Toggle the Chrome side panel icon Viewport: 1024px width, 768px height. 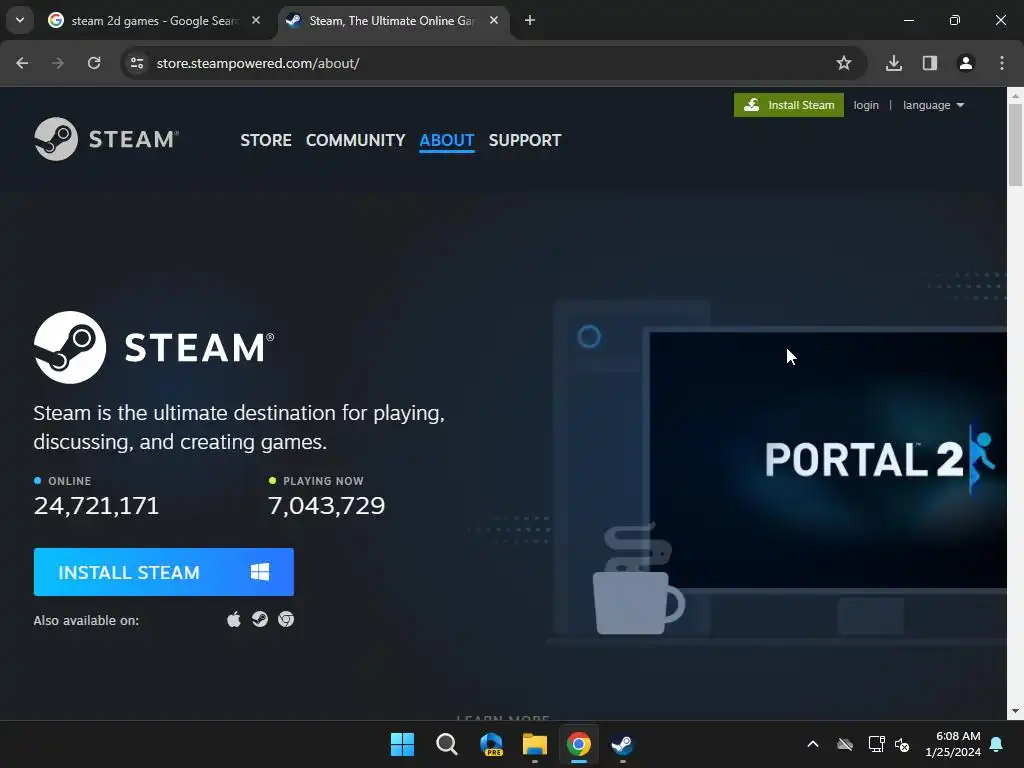coord(929,63)
